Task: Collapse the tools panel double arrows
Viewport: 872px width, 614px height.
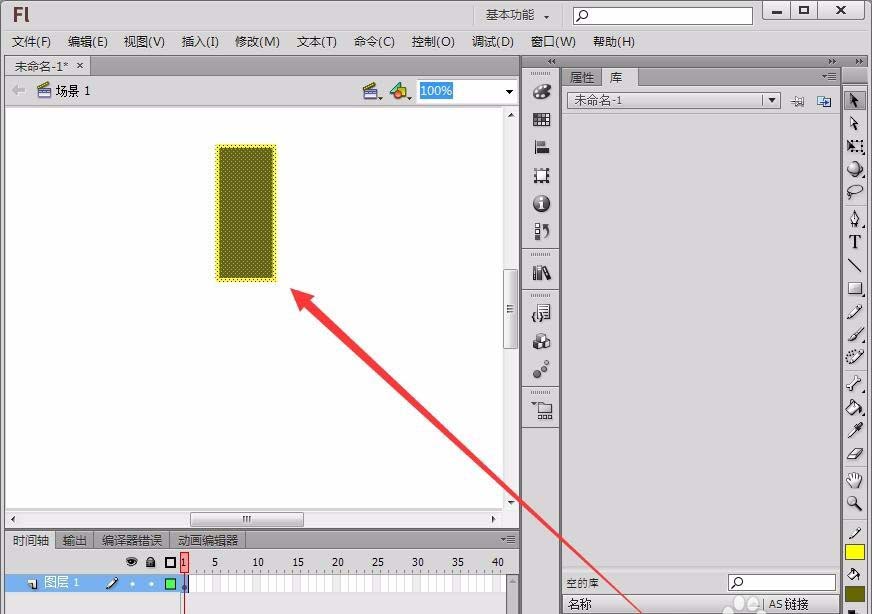Action: tap(859, 61)
